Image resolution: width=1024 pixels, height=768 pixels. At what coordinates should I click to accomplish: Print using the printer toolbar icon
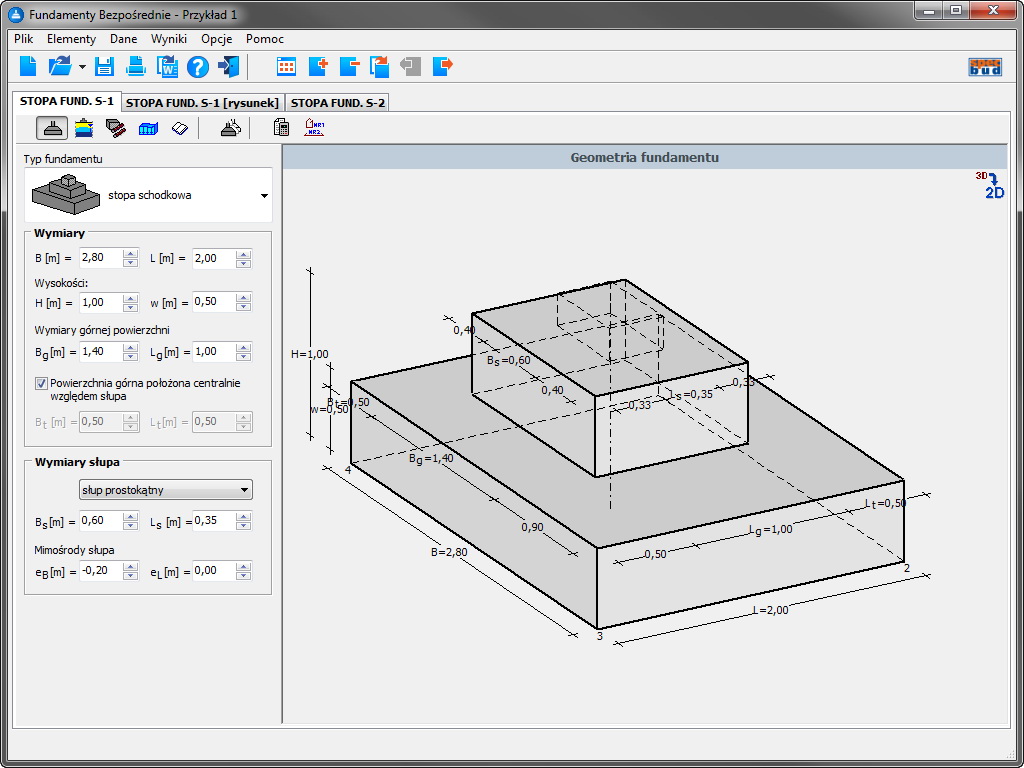(x=136, y=67)
